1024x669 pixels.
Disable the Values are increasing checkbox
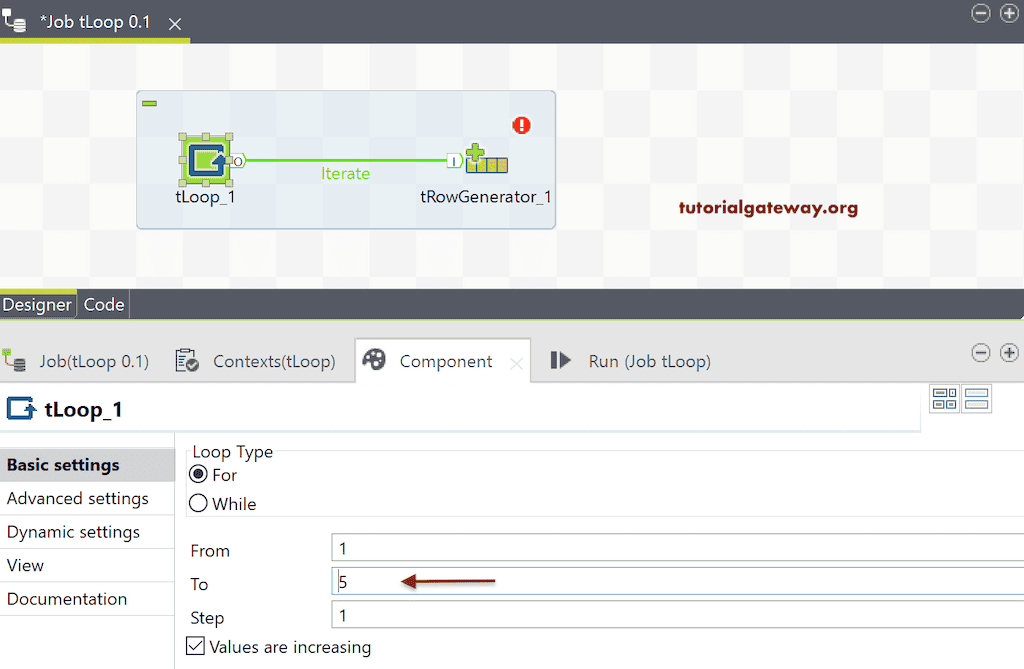[x=195, y=647]
